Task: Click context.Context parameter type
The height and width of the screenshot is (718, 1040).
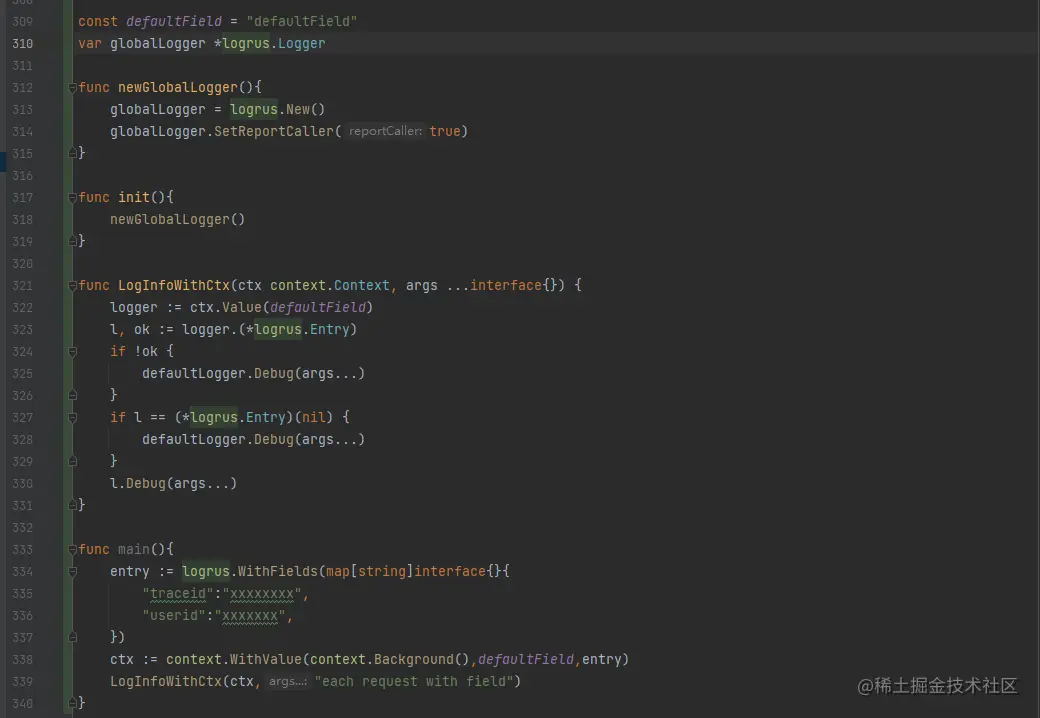Action: pos(330,286)
